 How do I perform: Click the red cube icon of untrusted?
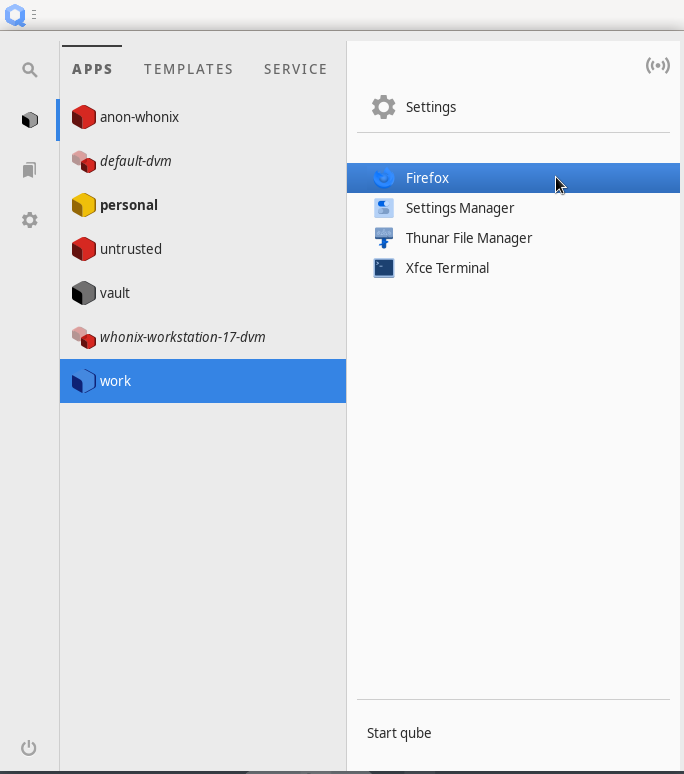click(83, 249)
